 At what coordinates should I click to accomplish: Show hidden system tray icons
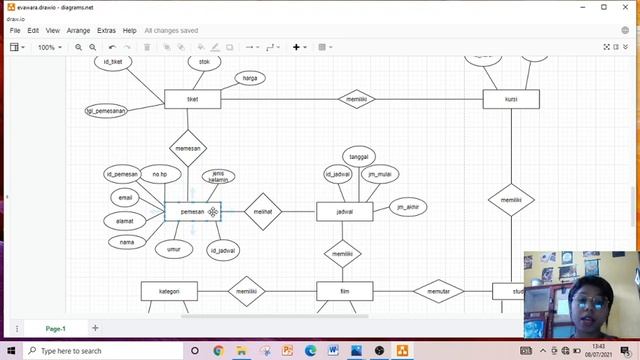pos(543,351)
